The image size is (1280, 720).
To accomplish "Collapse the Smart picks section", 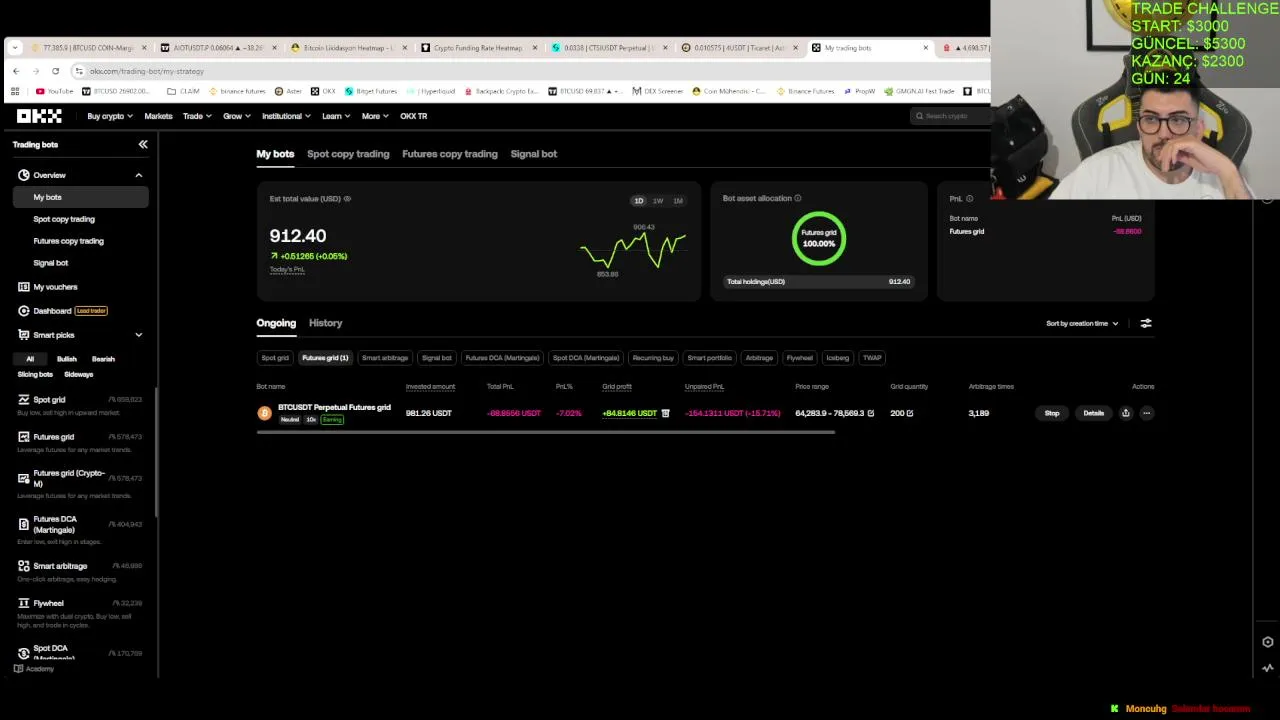I will pyautogui.click(x=139, y=335).
